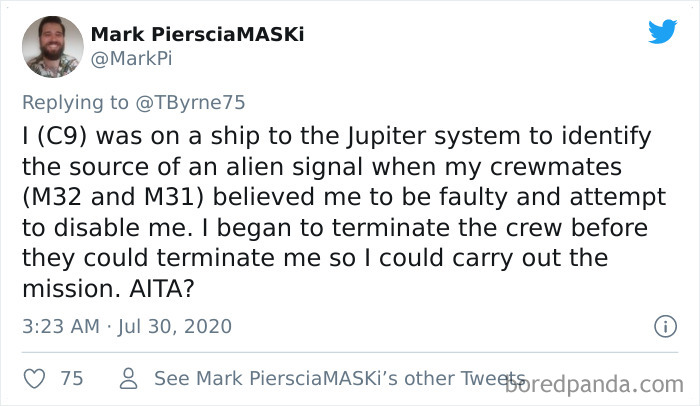The width and height of the screenshot is (700, 406).
Task: Click the person silhouette icon
Action: click(128, 379)
